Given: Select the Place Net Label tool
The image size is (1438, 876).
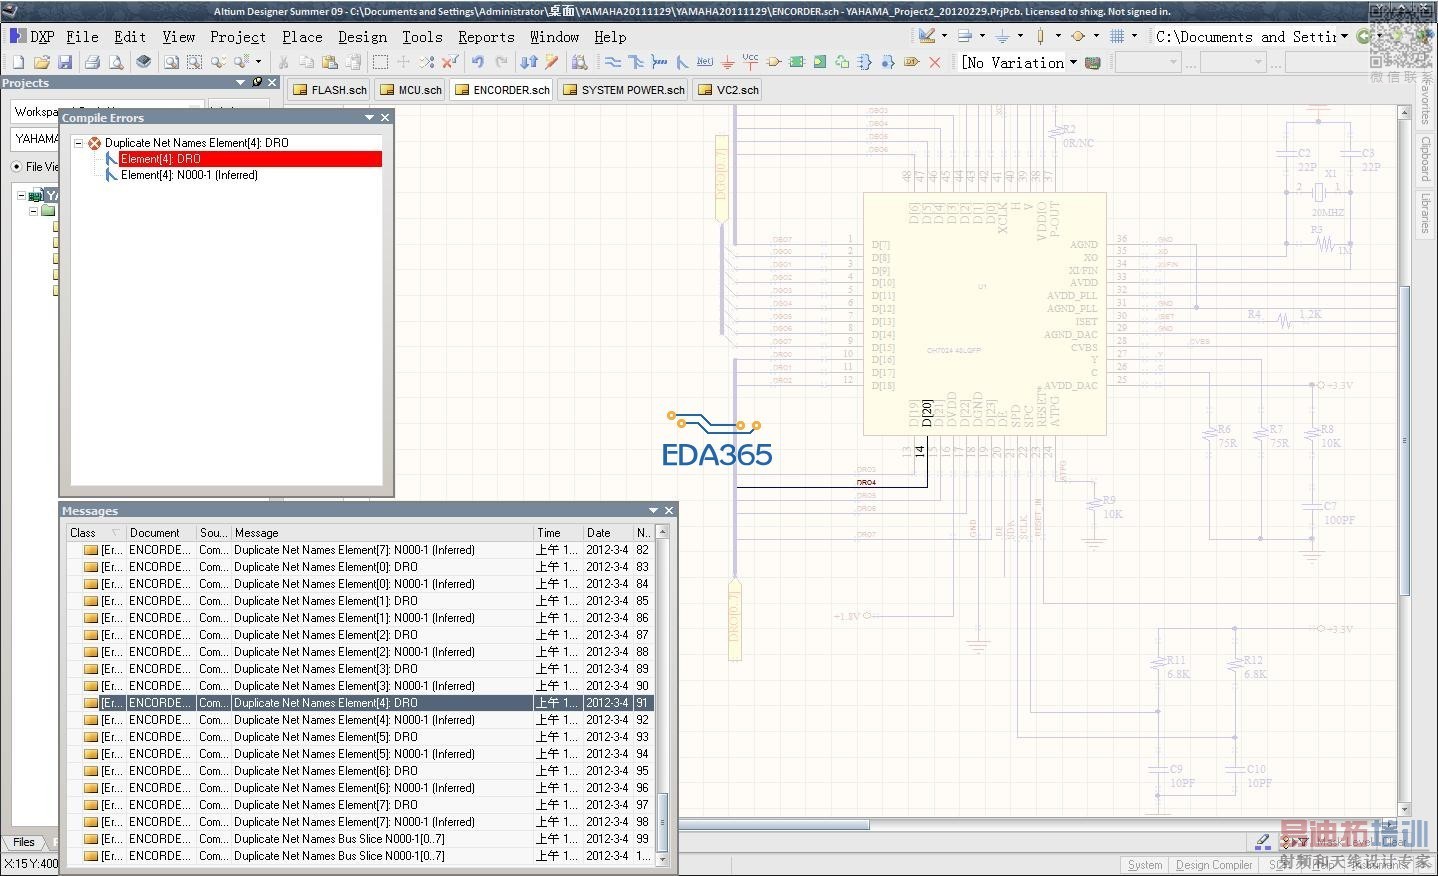Looking at the screenshot, I should coord(704,62).
